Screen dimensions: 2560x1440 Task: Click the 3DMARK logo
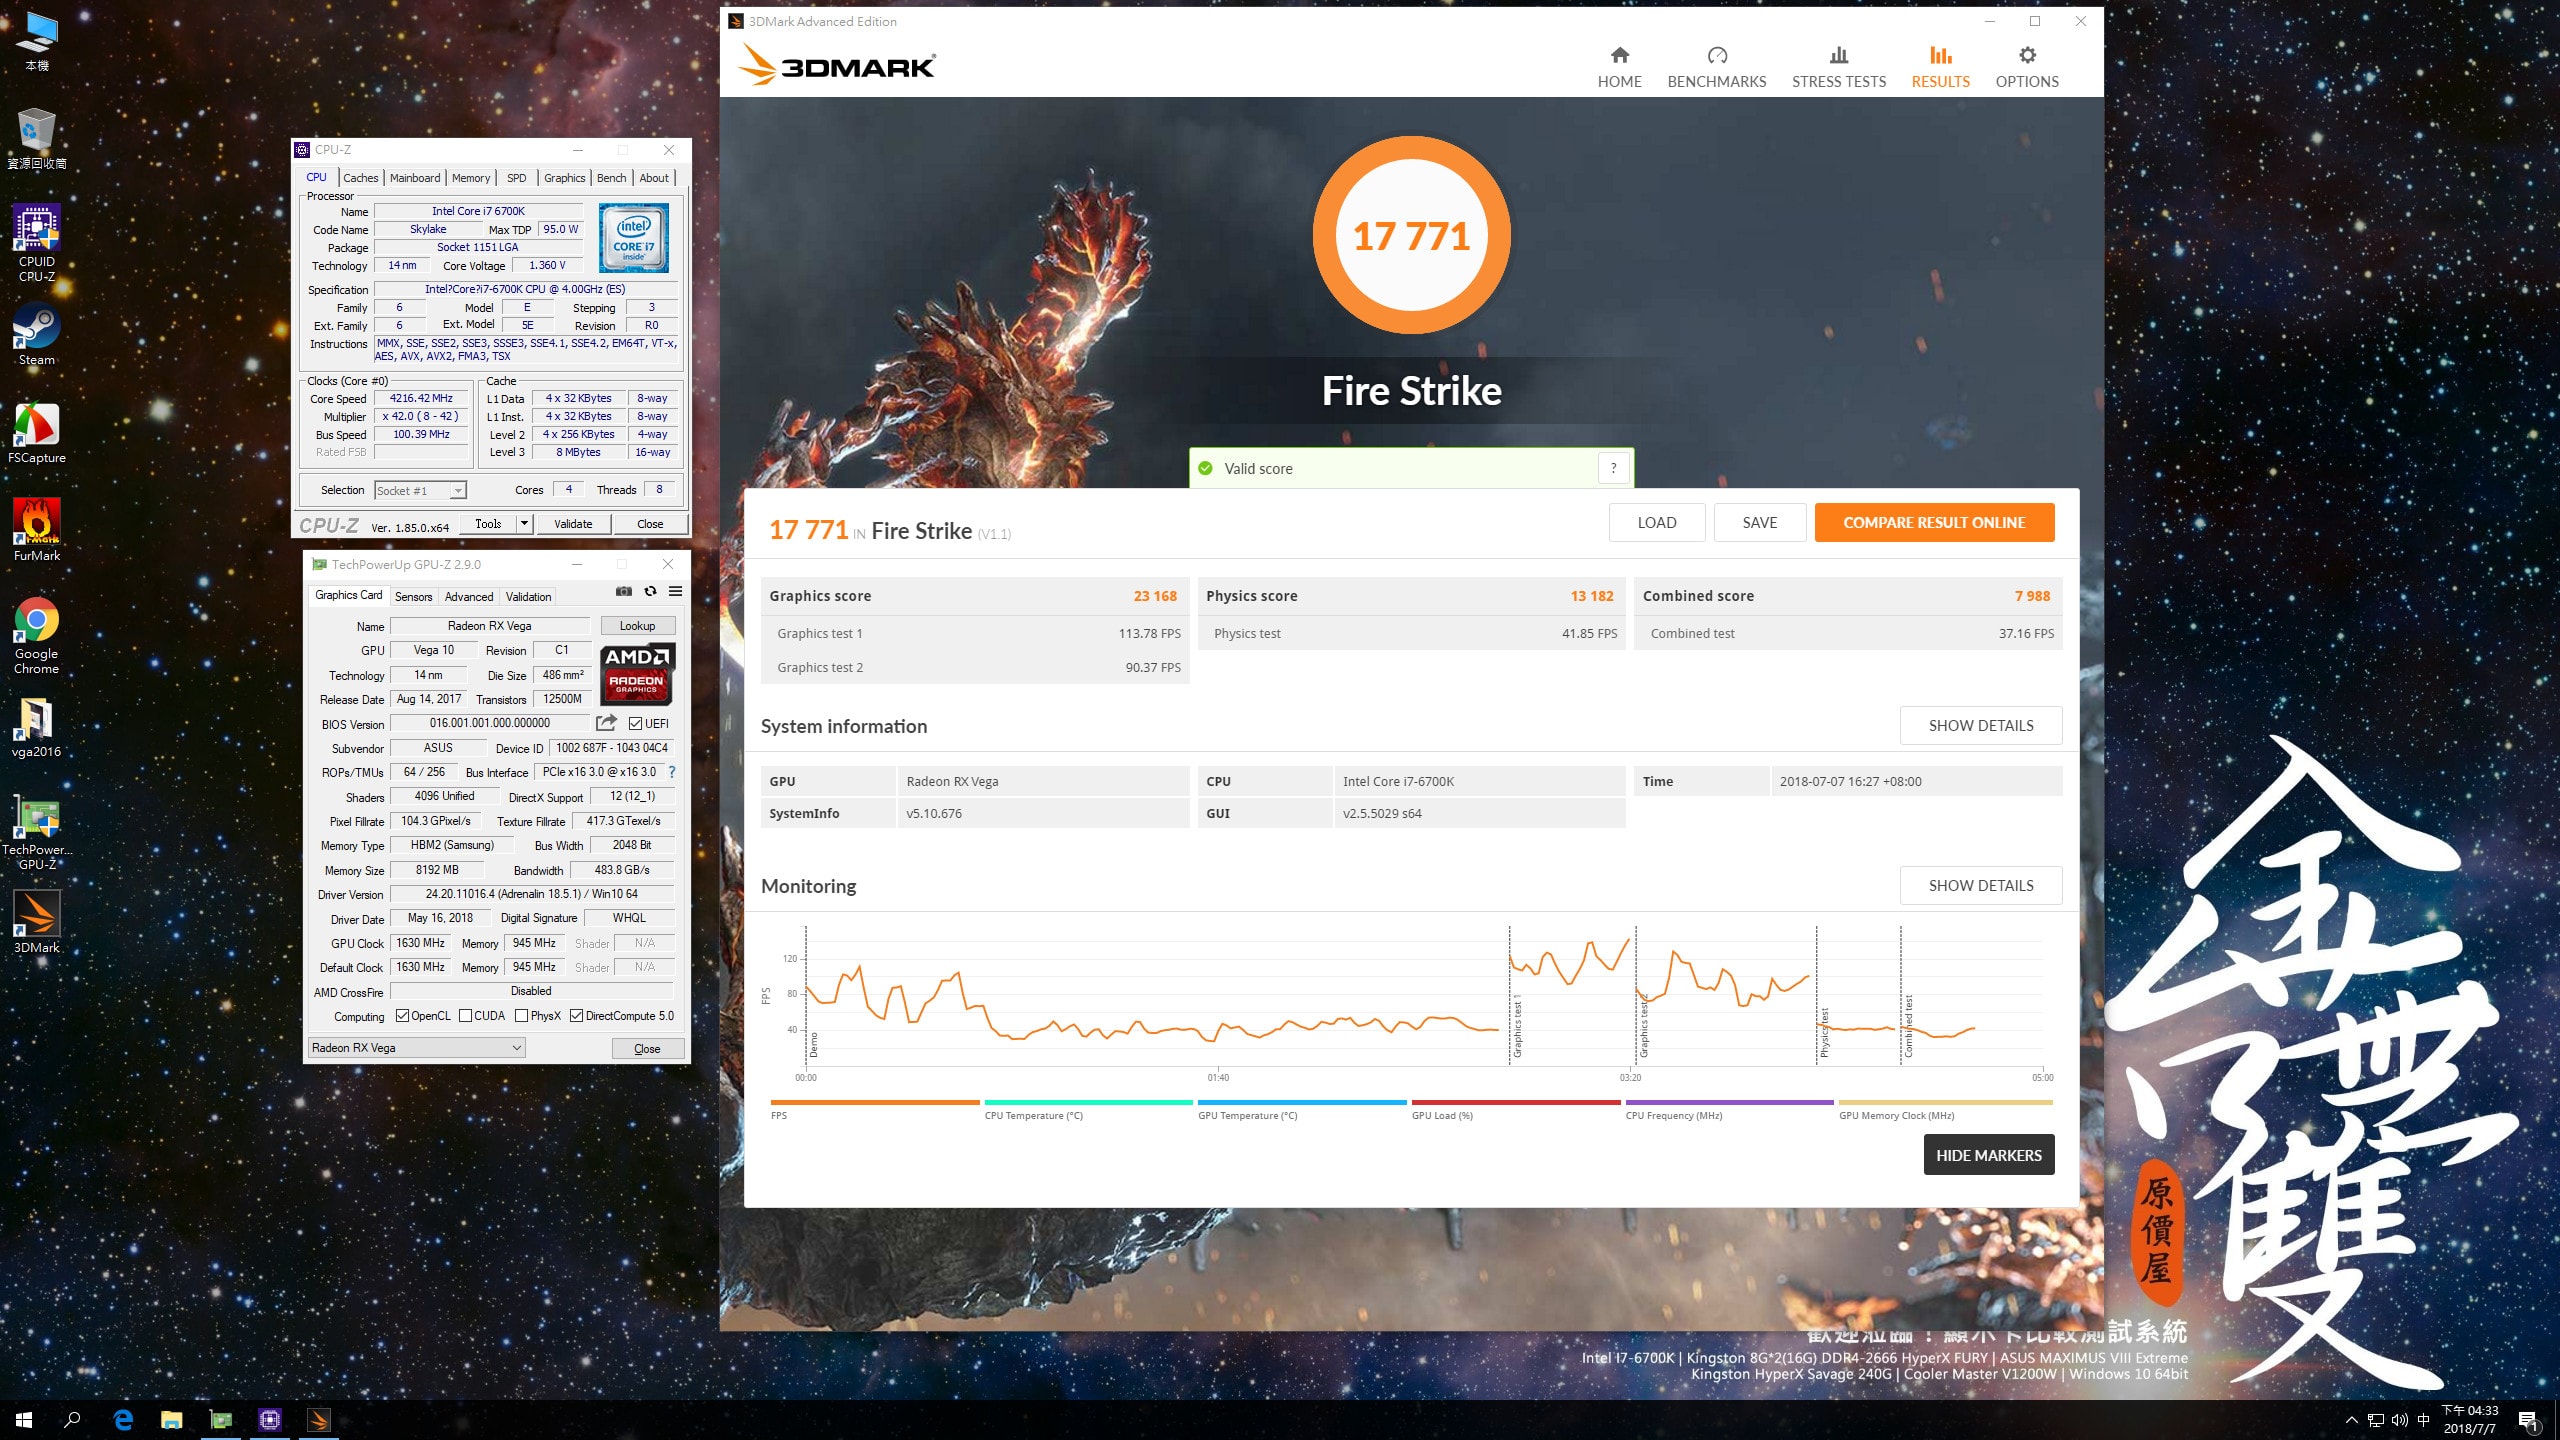836,66
